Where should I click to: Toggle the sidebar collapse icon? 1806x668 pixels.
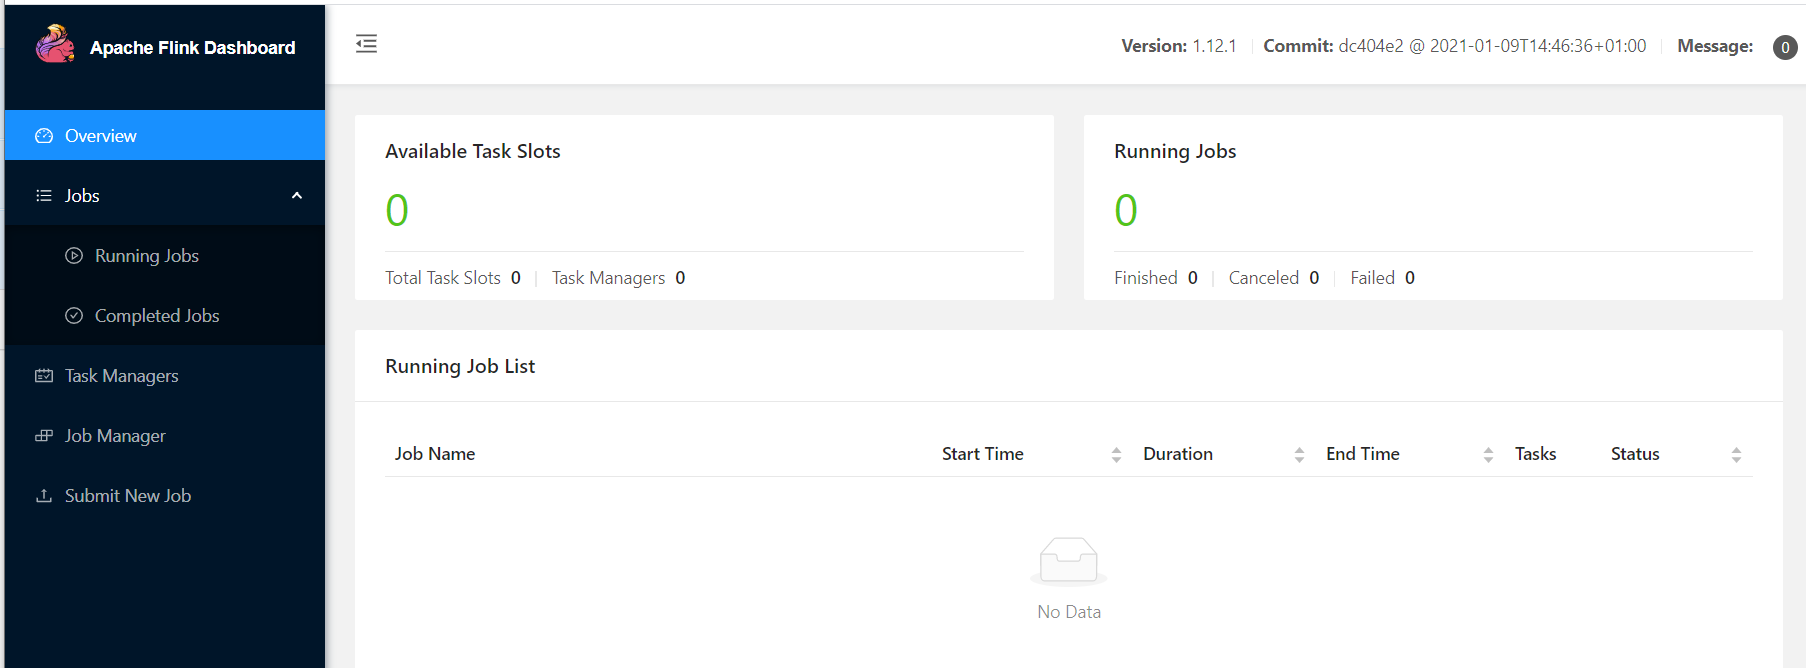pyautogui.click(x=367, y=44)
